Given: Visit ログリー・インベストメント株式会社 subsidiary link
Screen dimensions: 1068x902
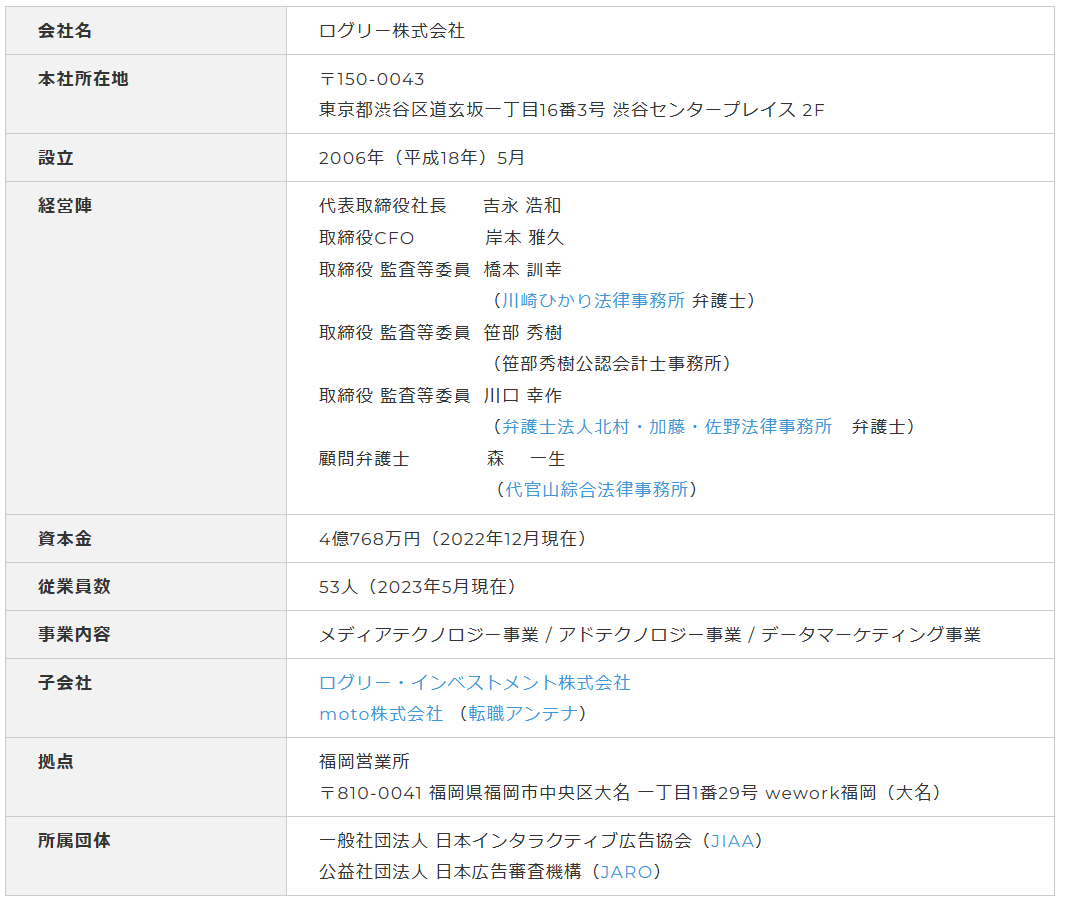Looking at the screenshot, I should pyautogui.click(x=475, y=683).
